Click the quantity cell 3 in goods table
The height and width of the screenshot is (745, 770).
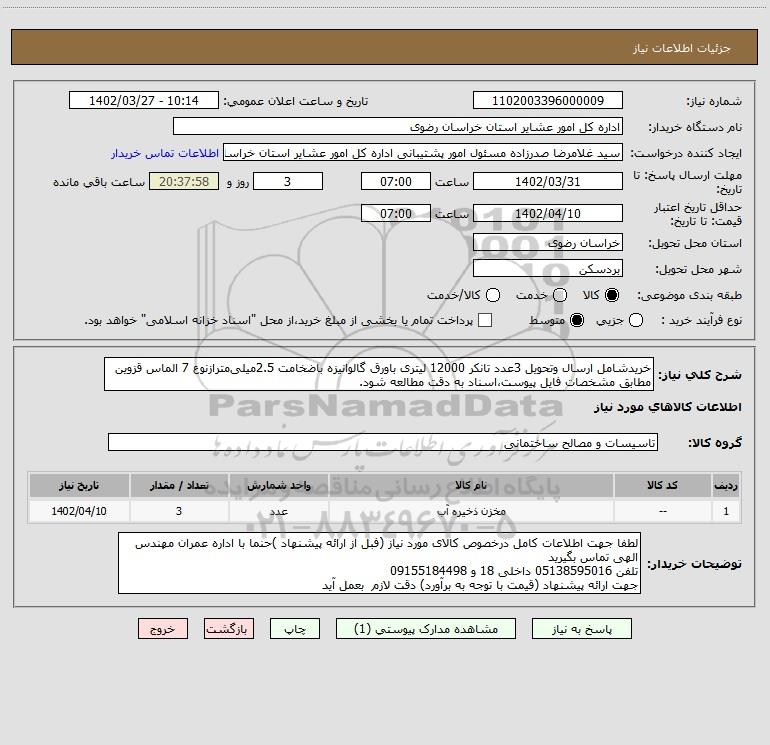[179, 511]
